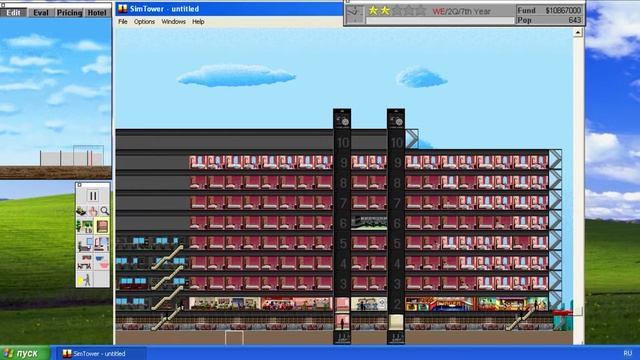Click the SimTower title bar icon

click(x=122, y=9)
